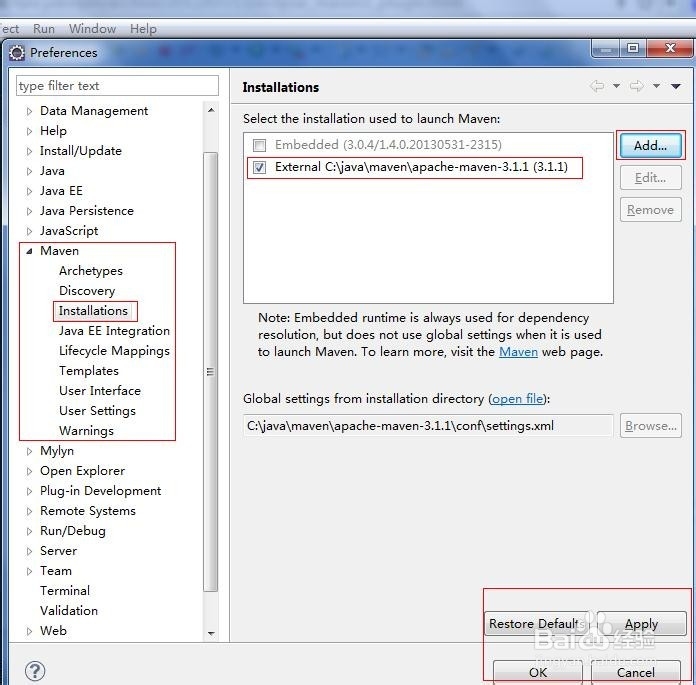Expand the Java preferences node
The width and height of the screenshot is (696, 685).
[29, 171]
